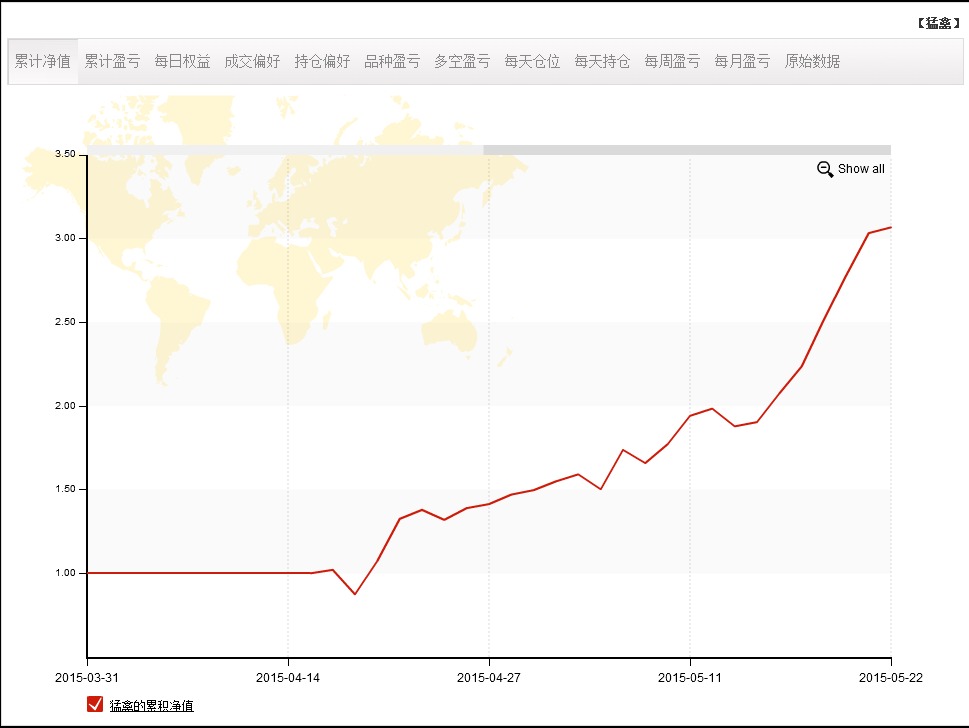969x728 pixels.
Task: Switch to the 累计盈亏 tab
Action: 112,61
